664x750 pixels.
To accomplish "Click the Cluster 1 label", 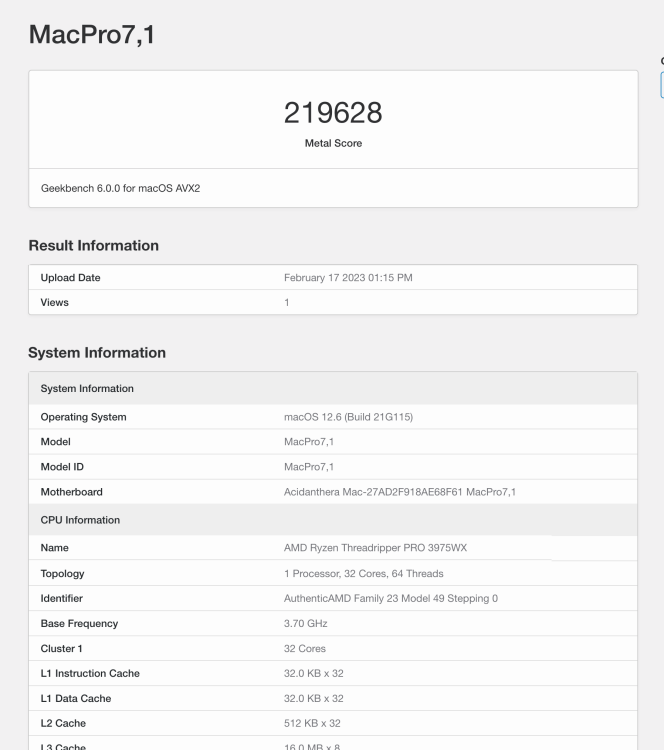I will 62,649.
